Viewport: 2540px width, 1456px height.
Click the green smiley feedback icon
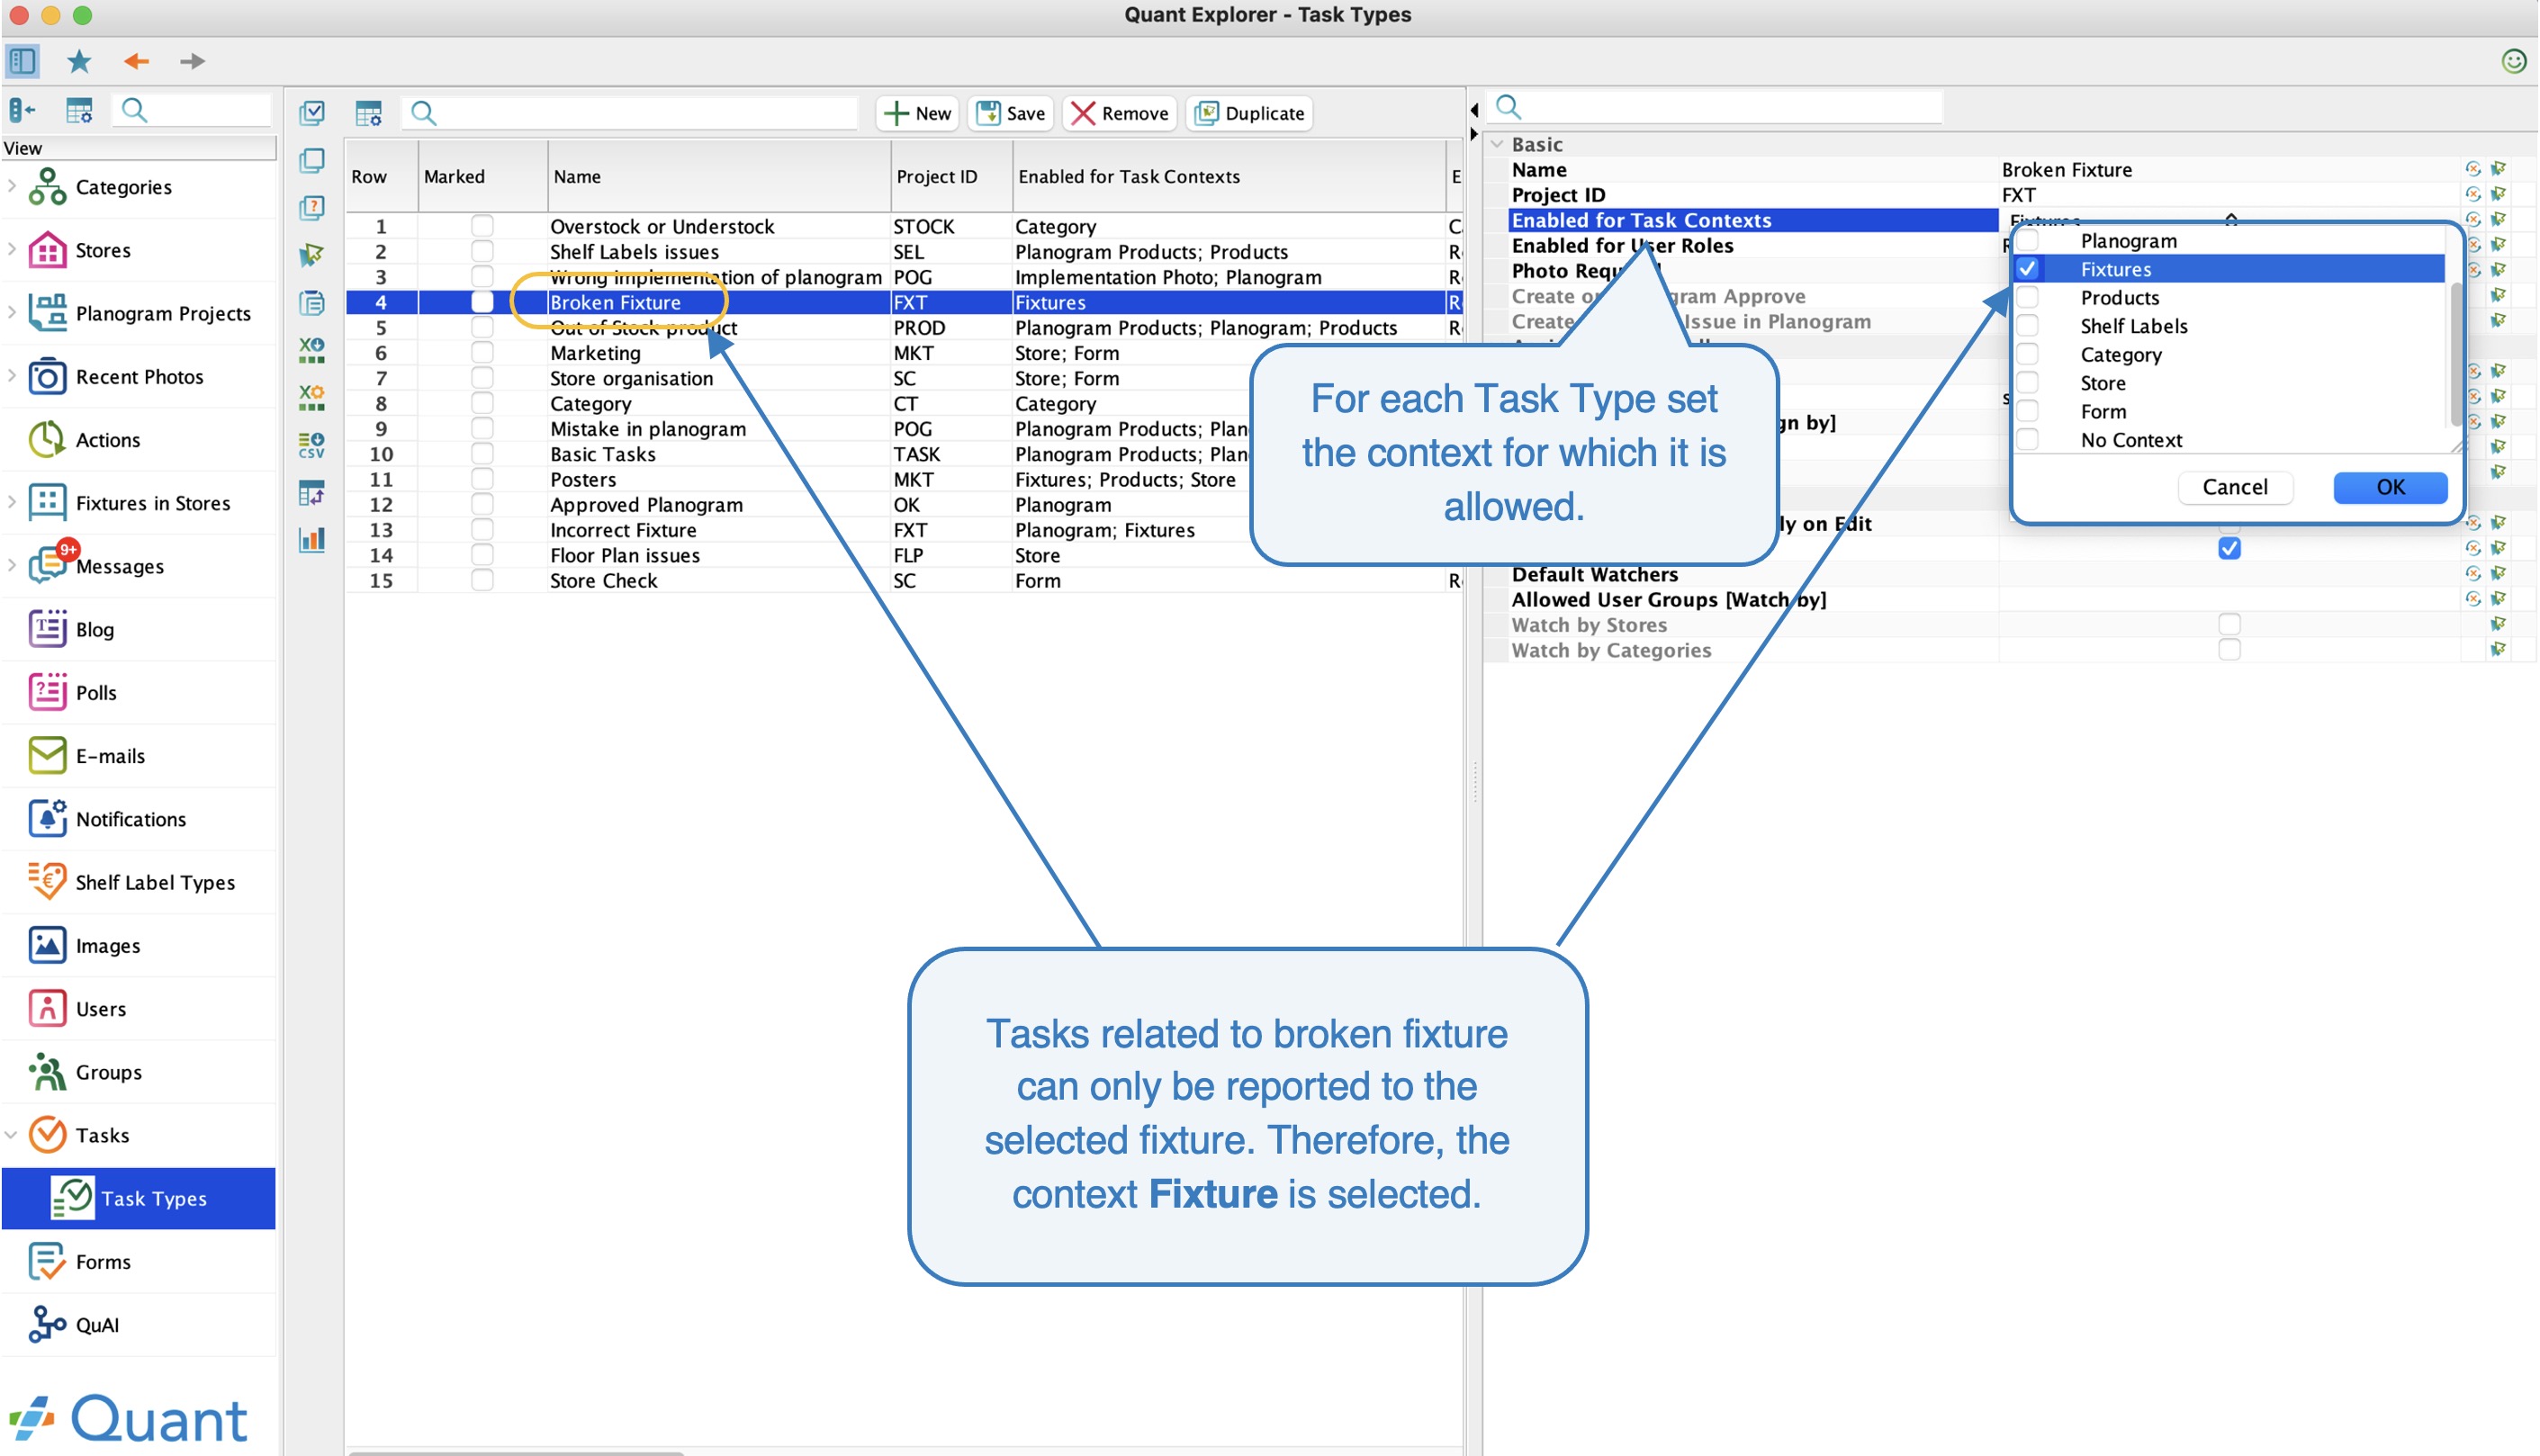tap(2513, 61)
